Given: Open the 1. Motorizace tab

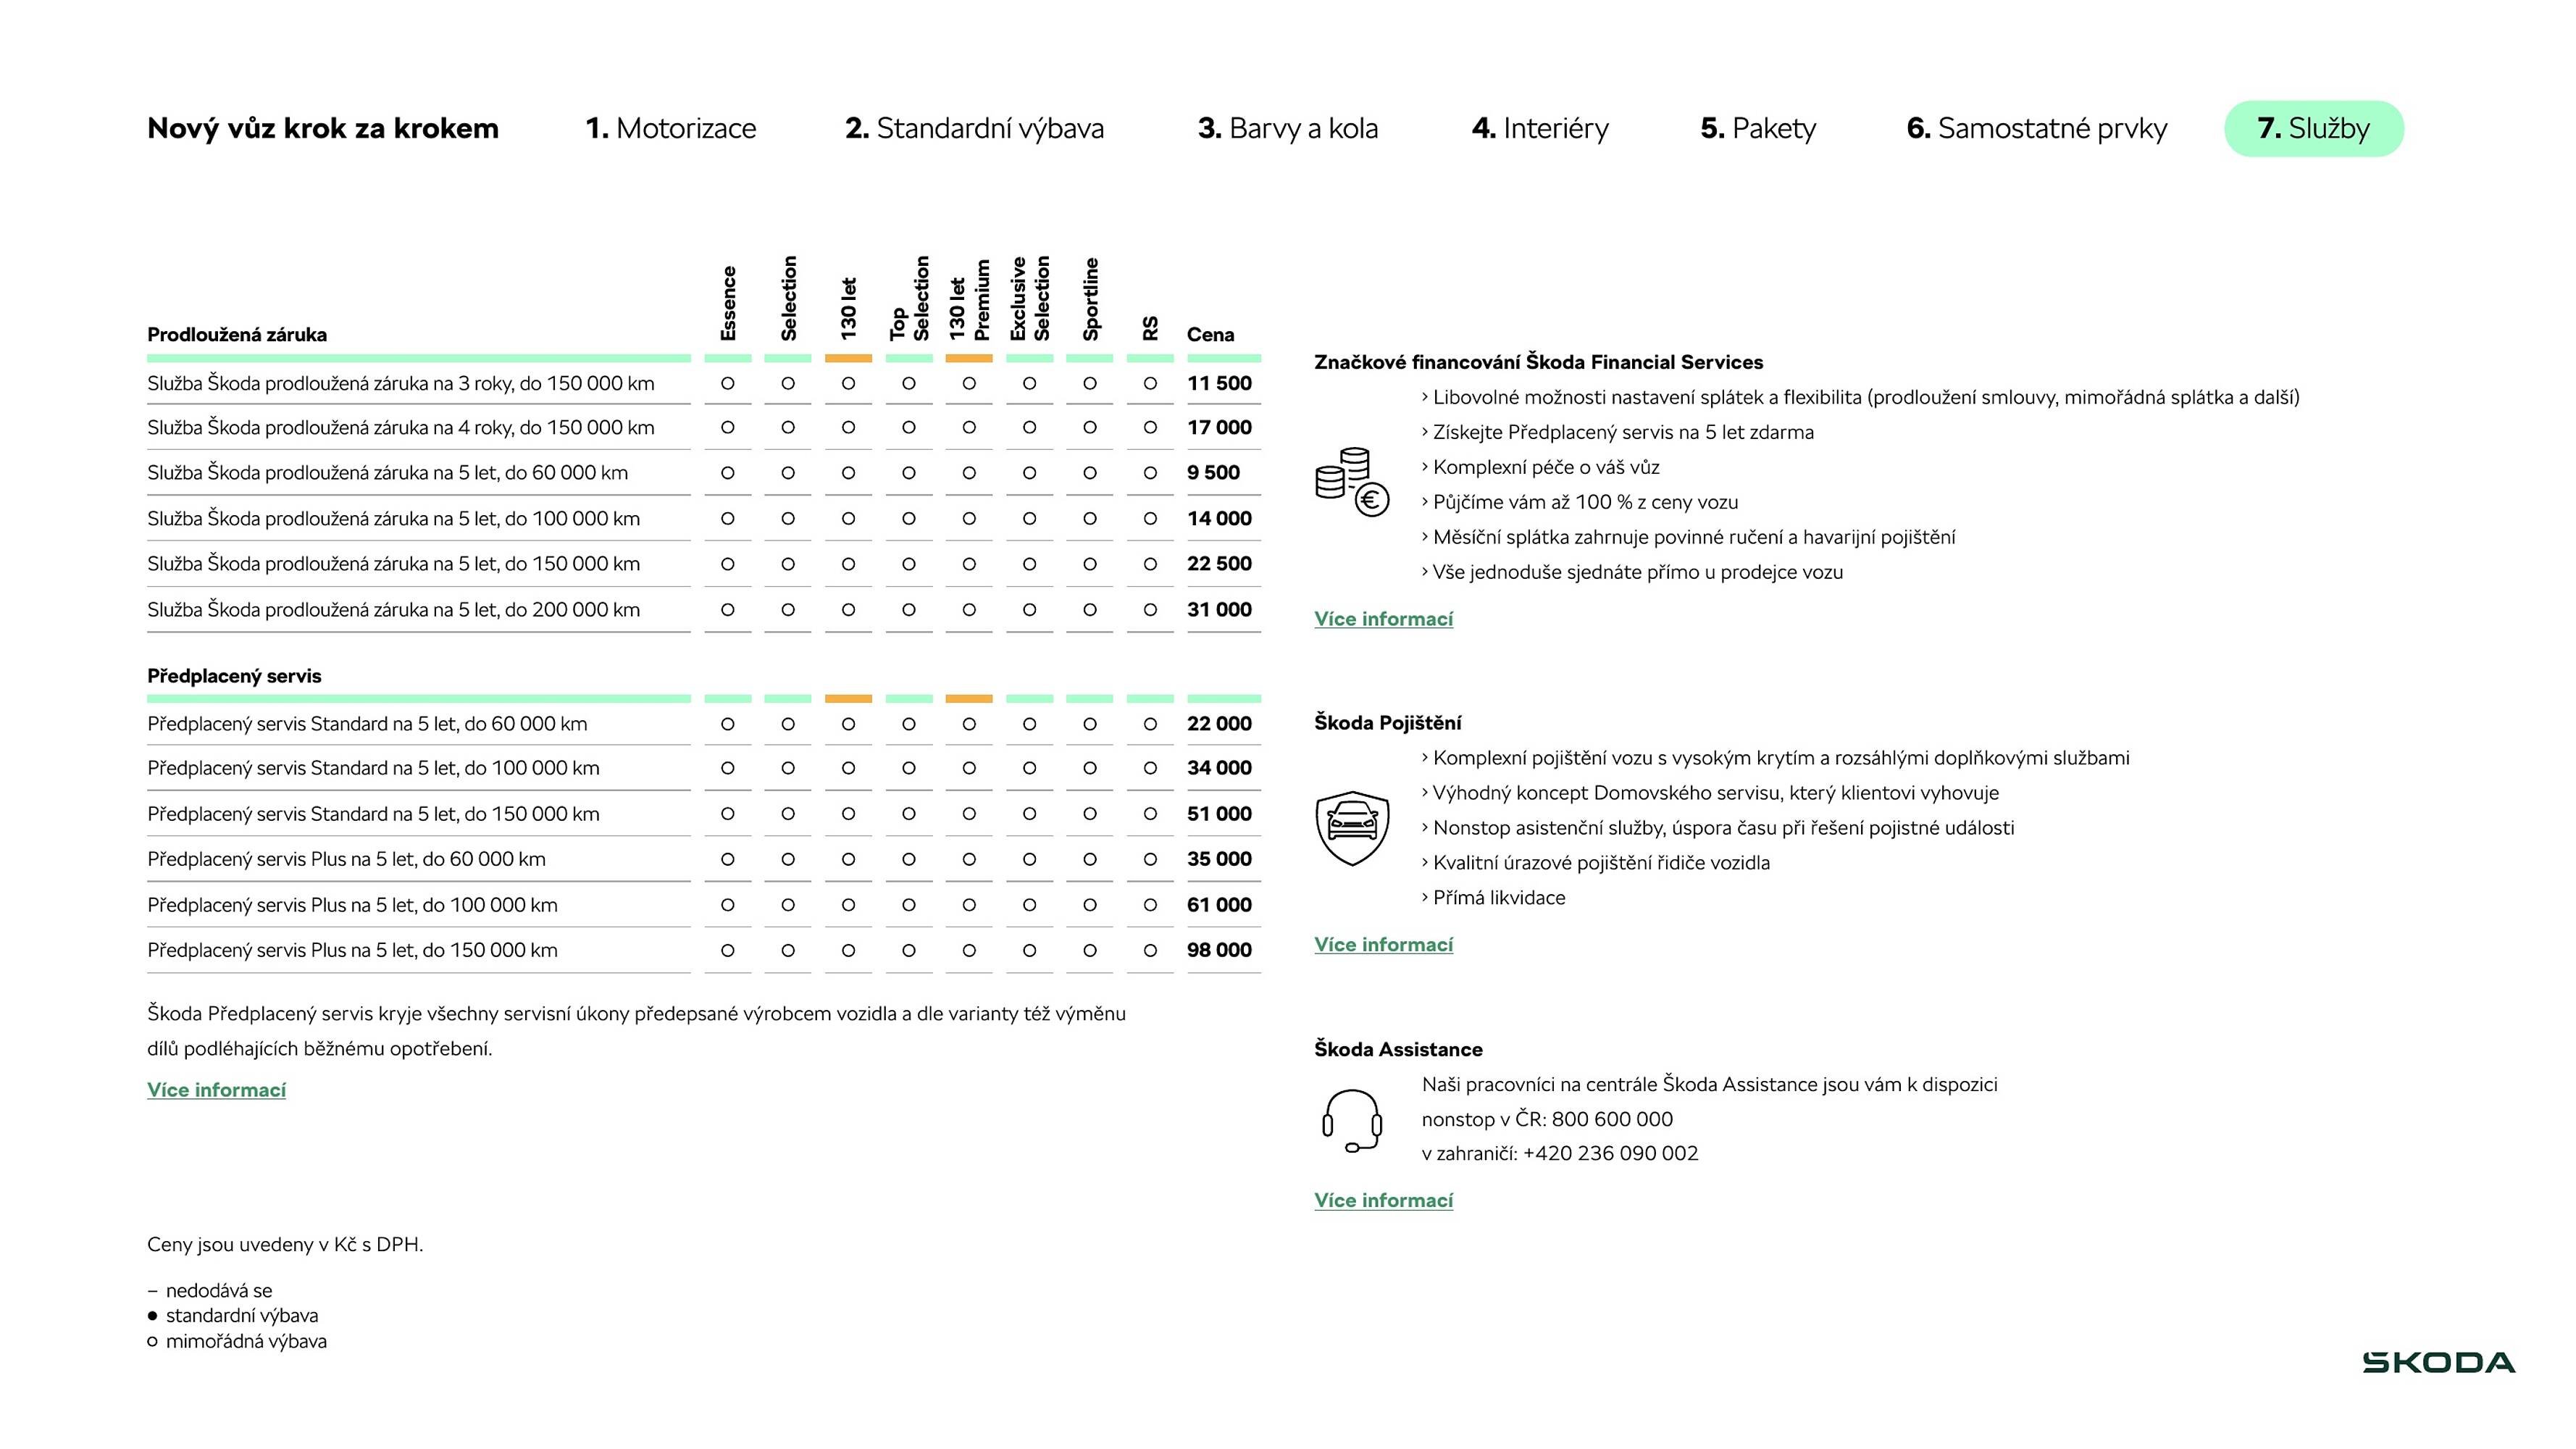Looking at the screenshot, I should 670,128.
